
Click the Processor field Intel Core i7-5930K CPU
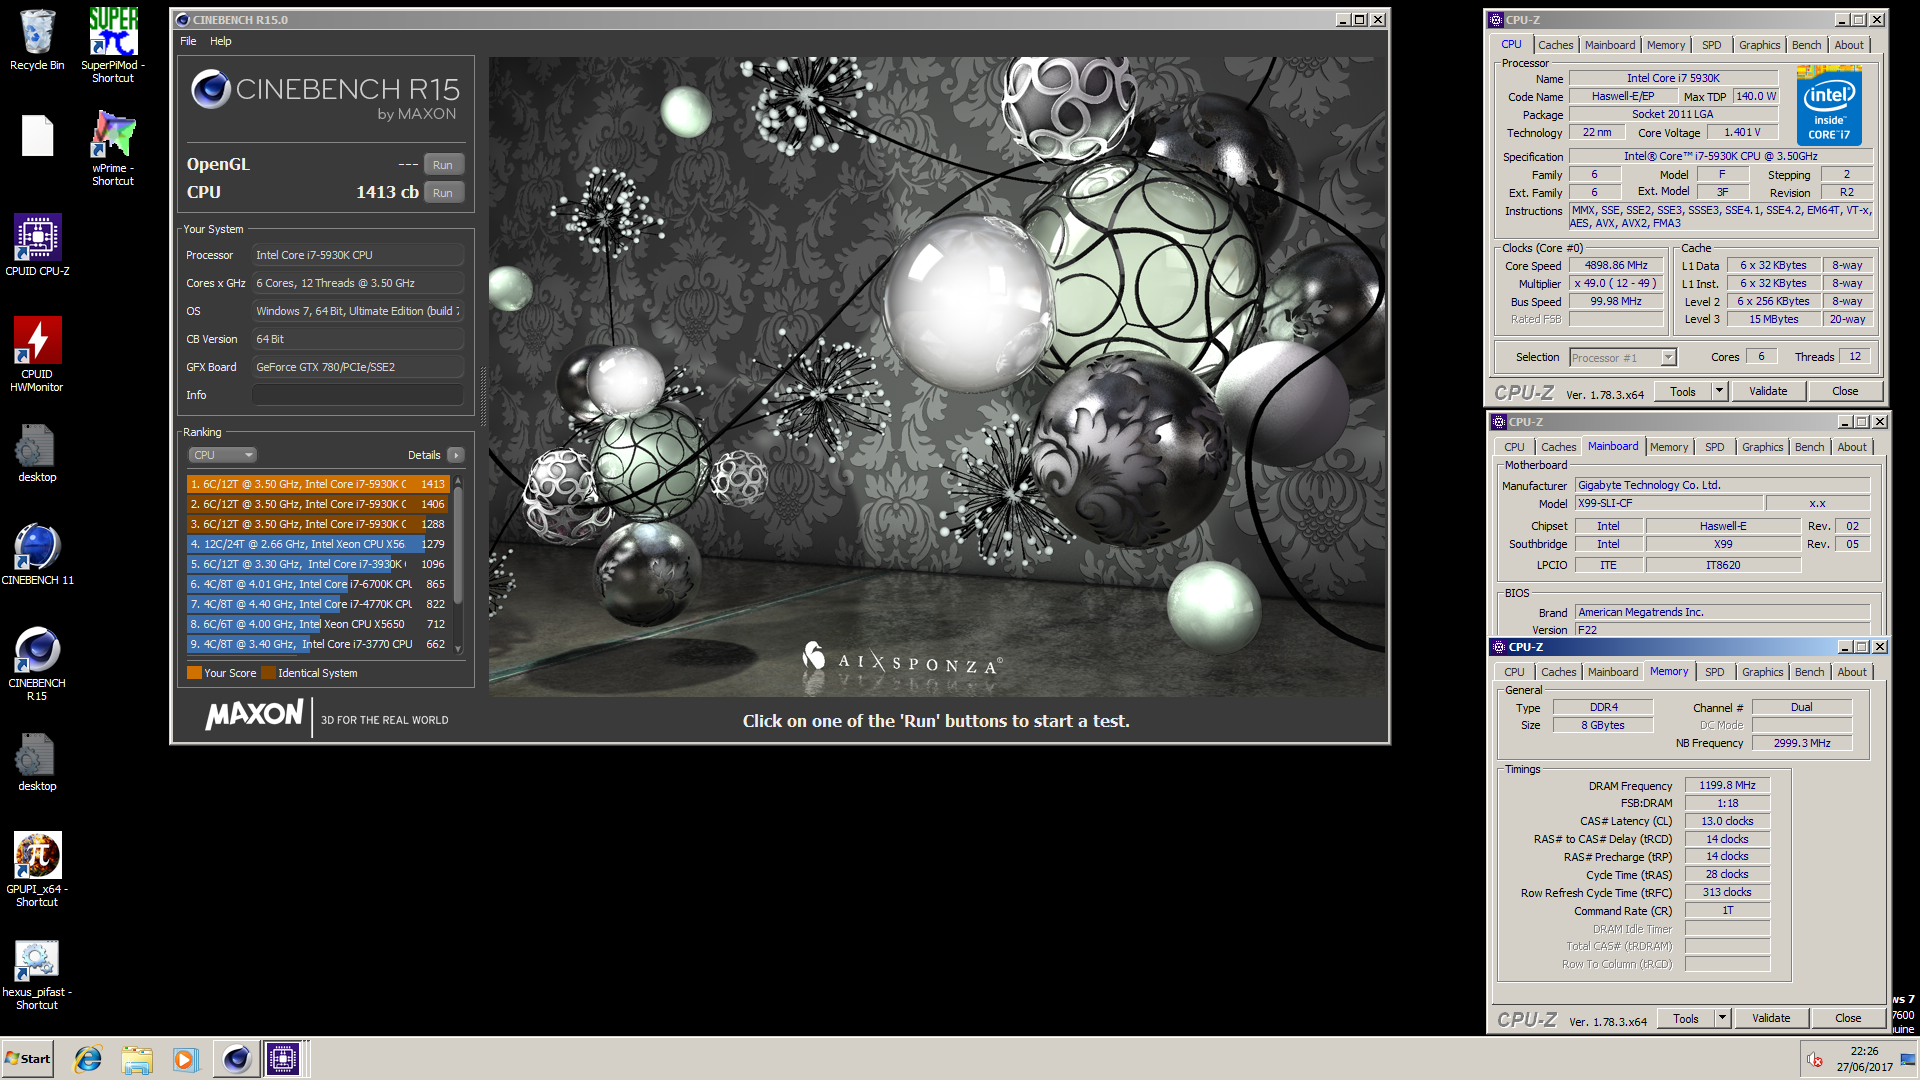[357, 255]
